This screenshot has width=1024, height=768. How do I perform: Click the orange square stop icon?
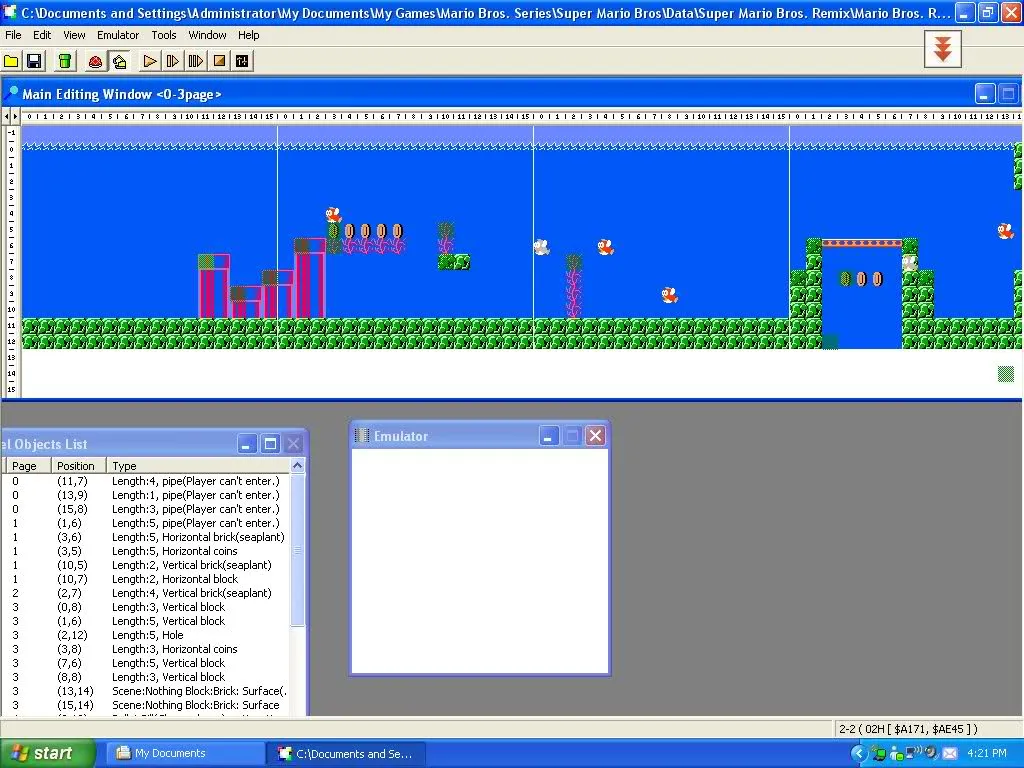click(219, 62)
